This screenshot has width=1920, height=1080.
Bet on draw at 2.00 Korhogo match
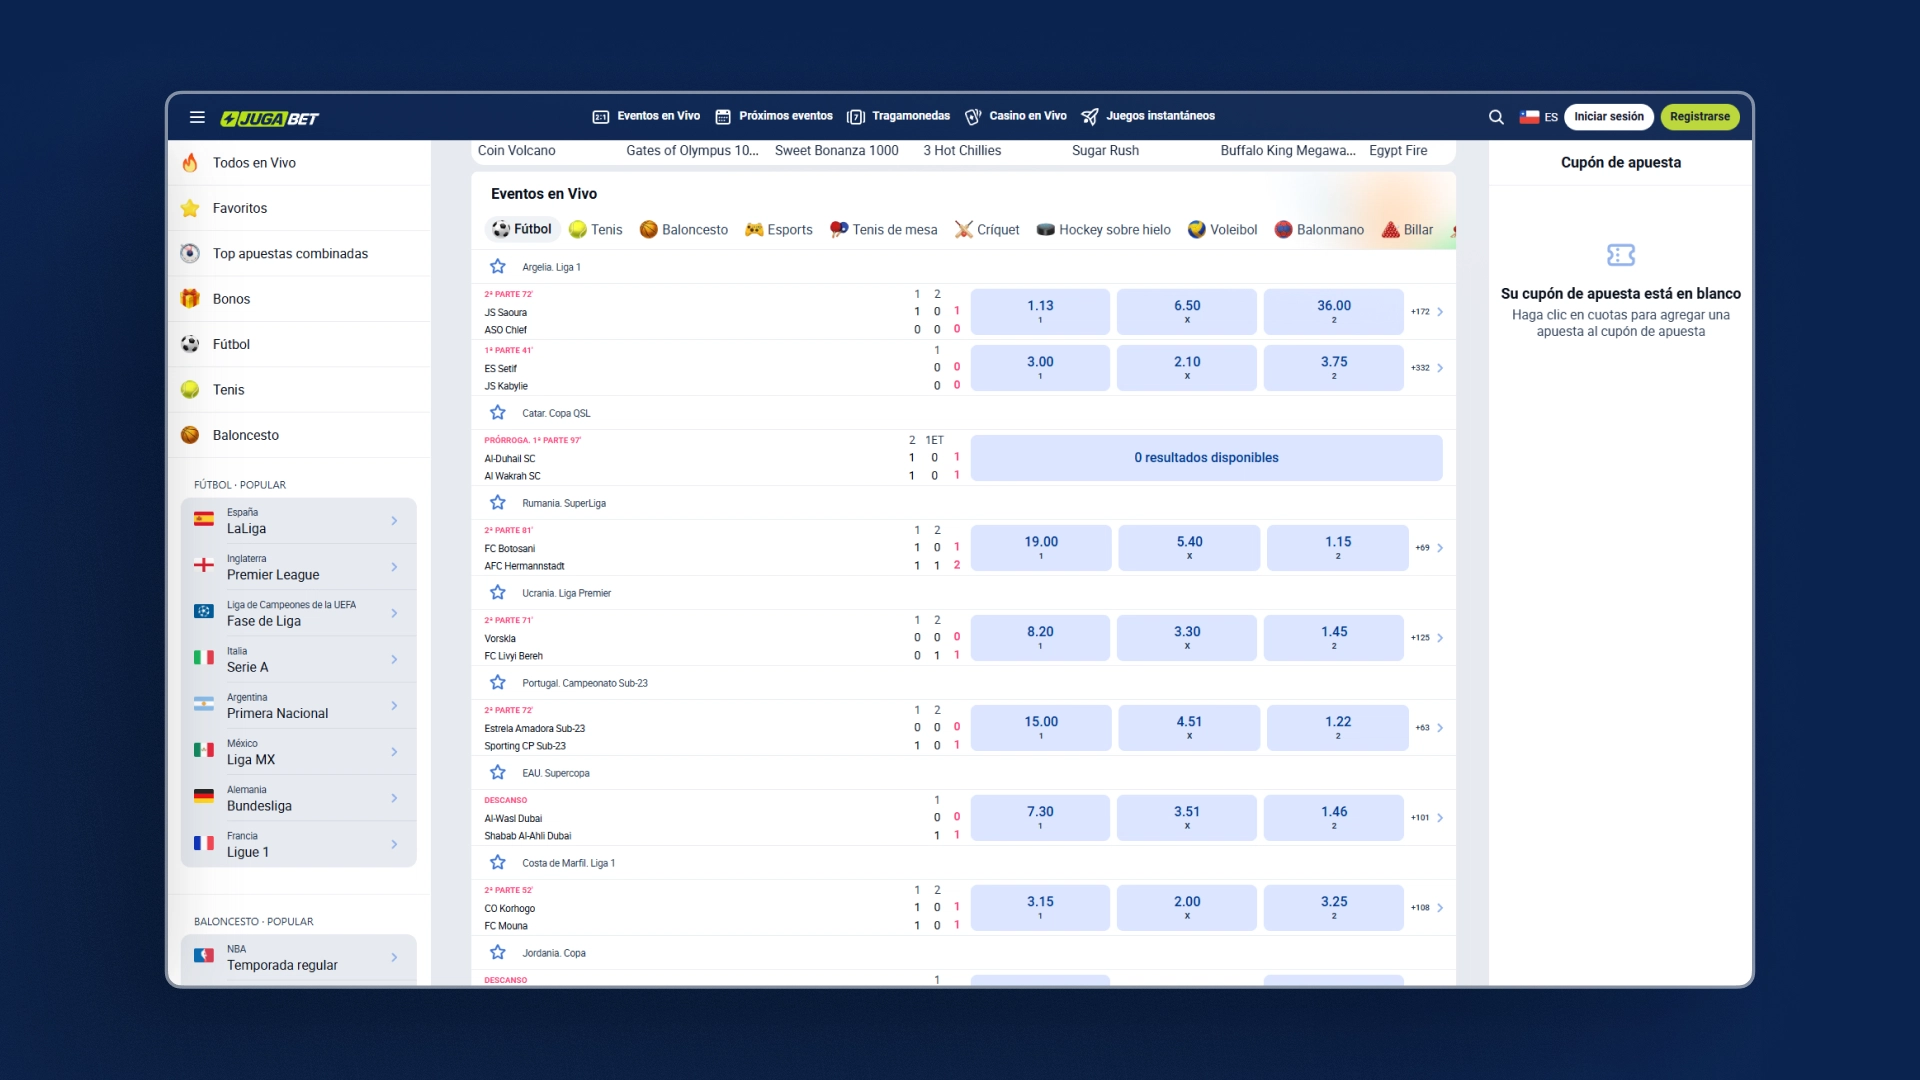coord(1187,908)
